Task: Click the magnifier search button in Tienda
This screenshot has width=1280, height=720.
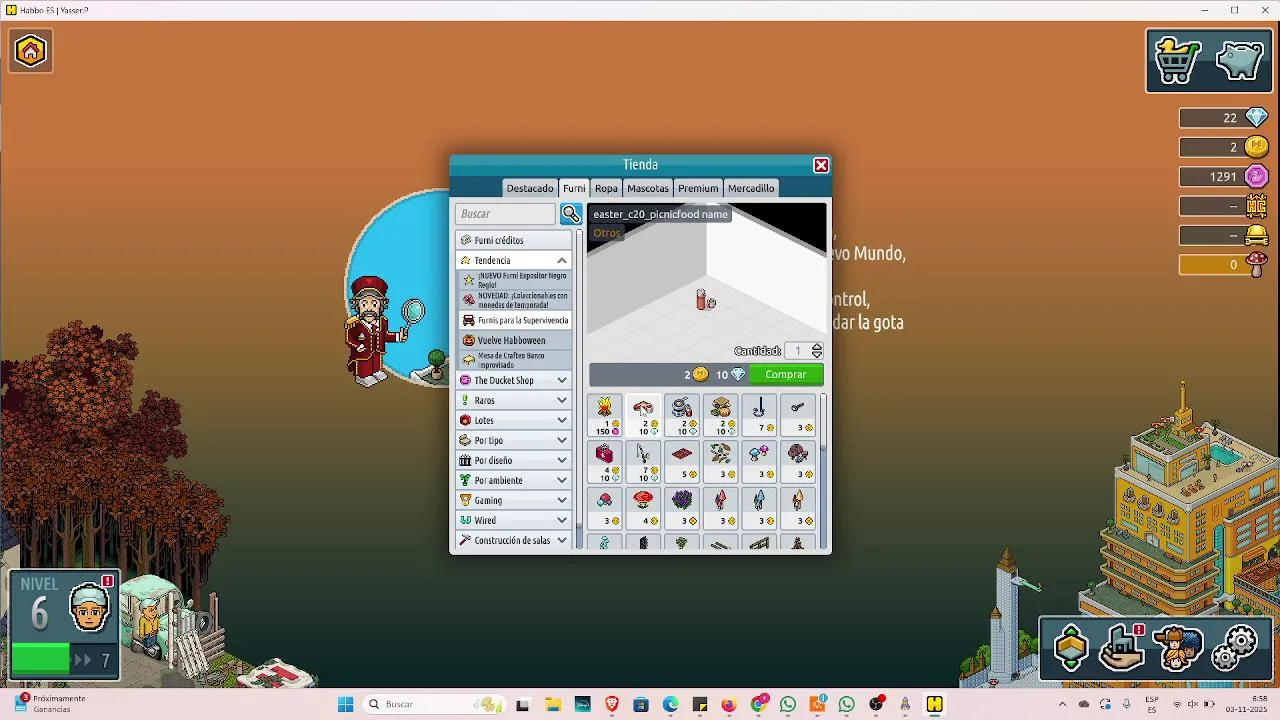Action: pyautogui.click(x=571, y=214)
